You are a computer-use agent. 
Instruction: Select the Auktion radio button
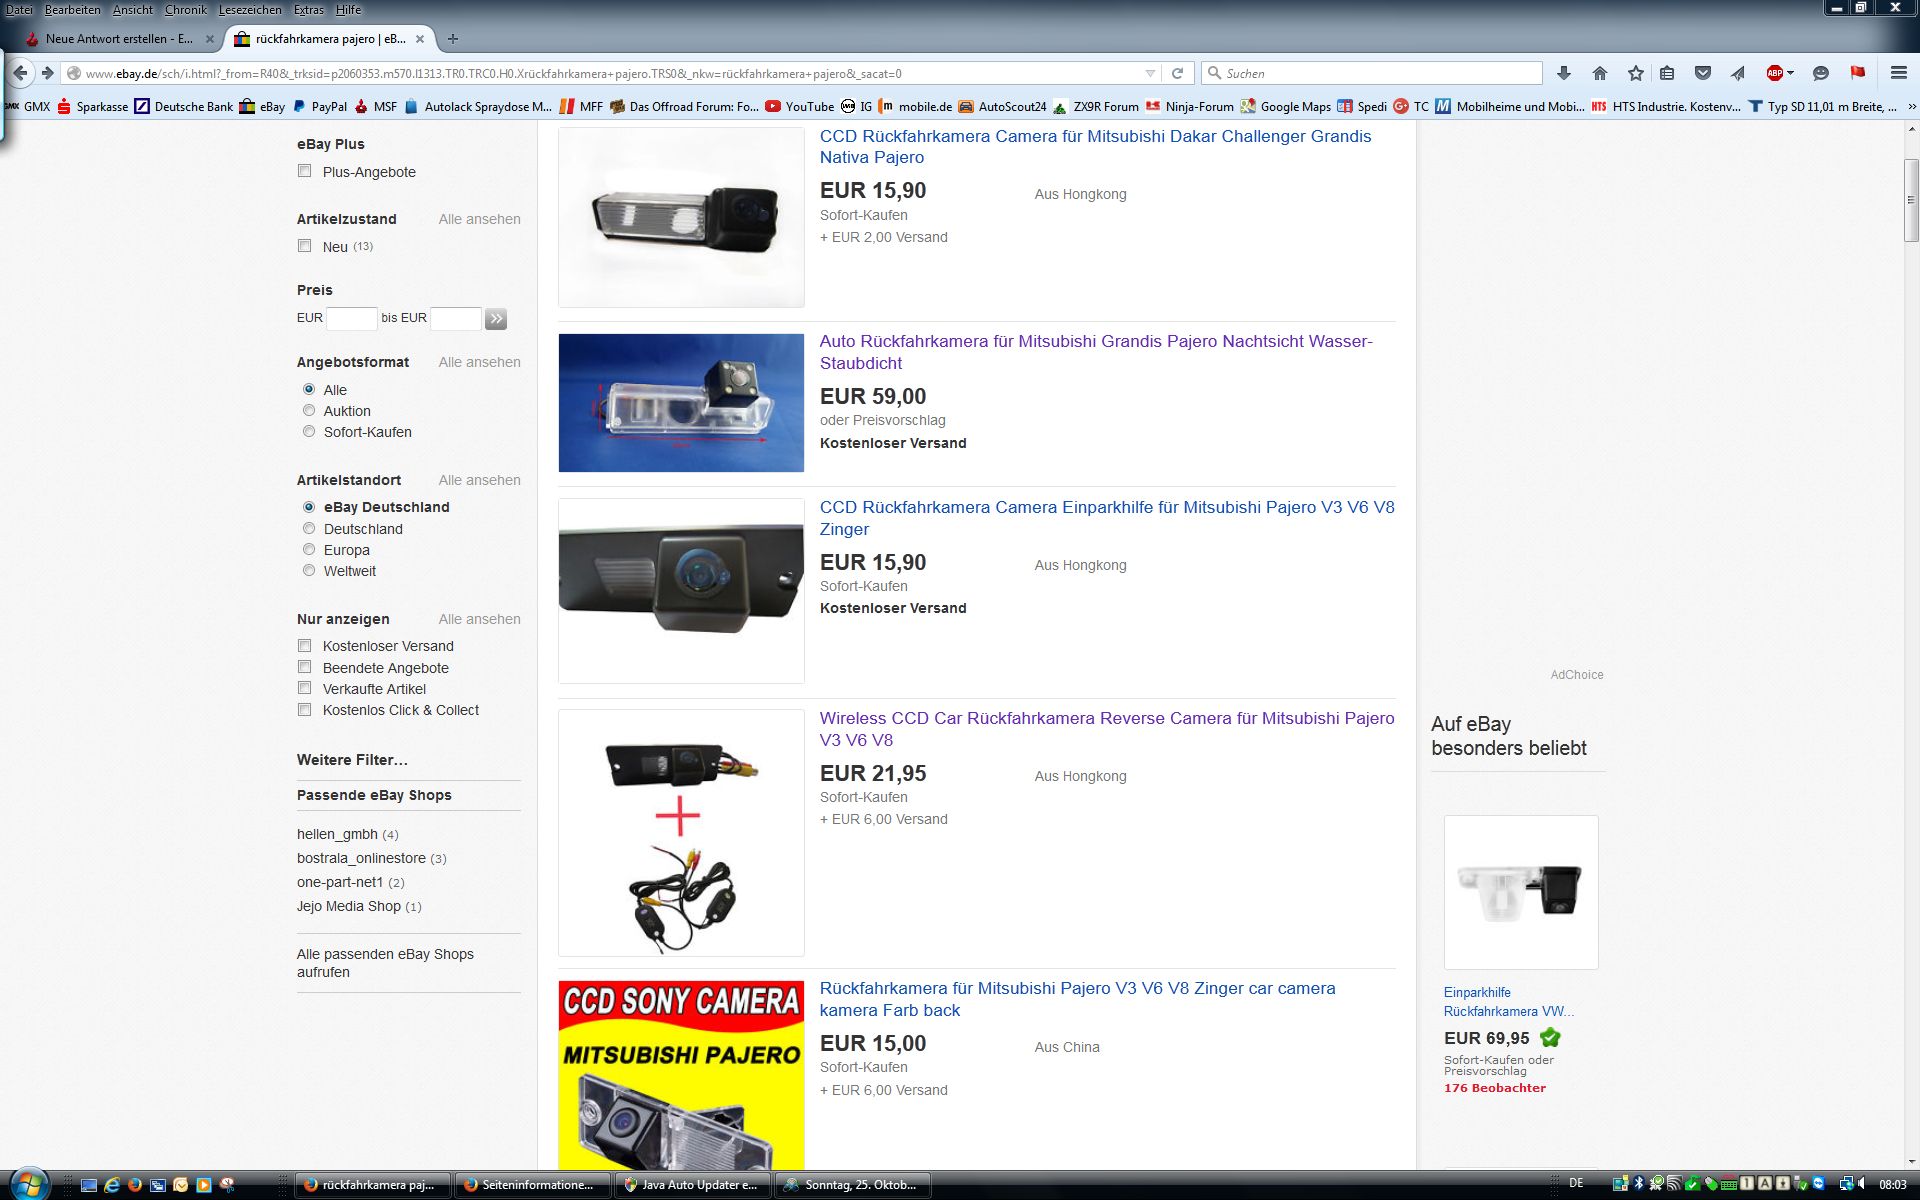point(309,410)
